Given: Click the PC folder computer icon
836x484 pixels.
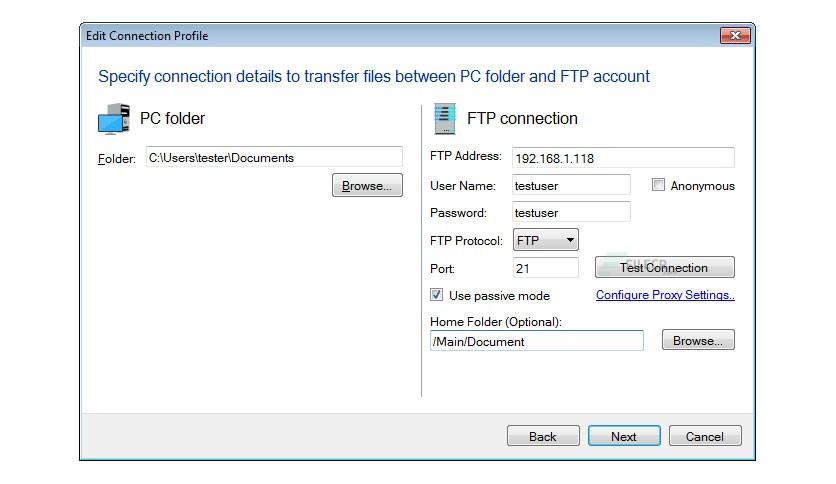Looking at the screenshot, I should coord(114,118).
